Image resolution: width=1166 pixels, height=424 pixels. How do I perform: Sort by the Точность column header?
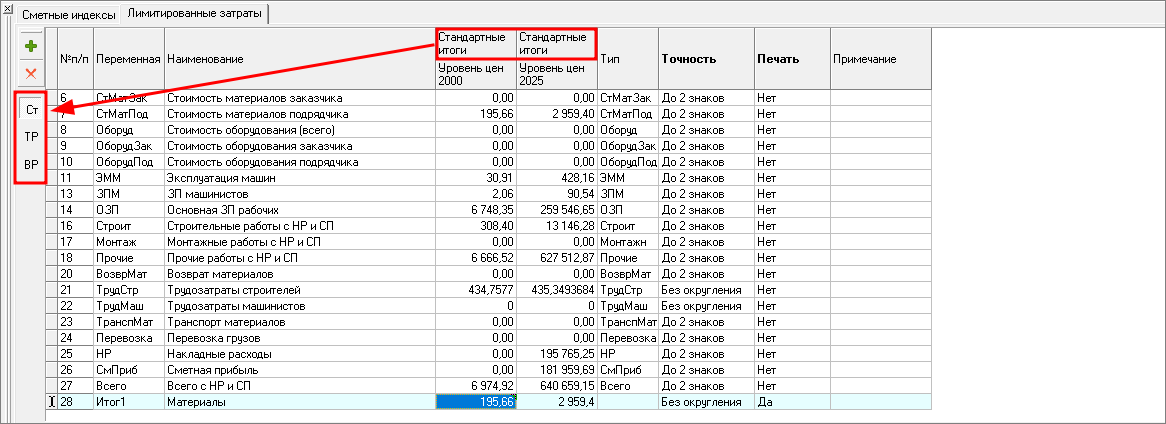705,59
